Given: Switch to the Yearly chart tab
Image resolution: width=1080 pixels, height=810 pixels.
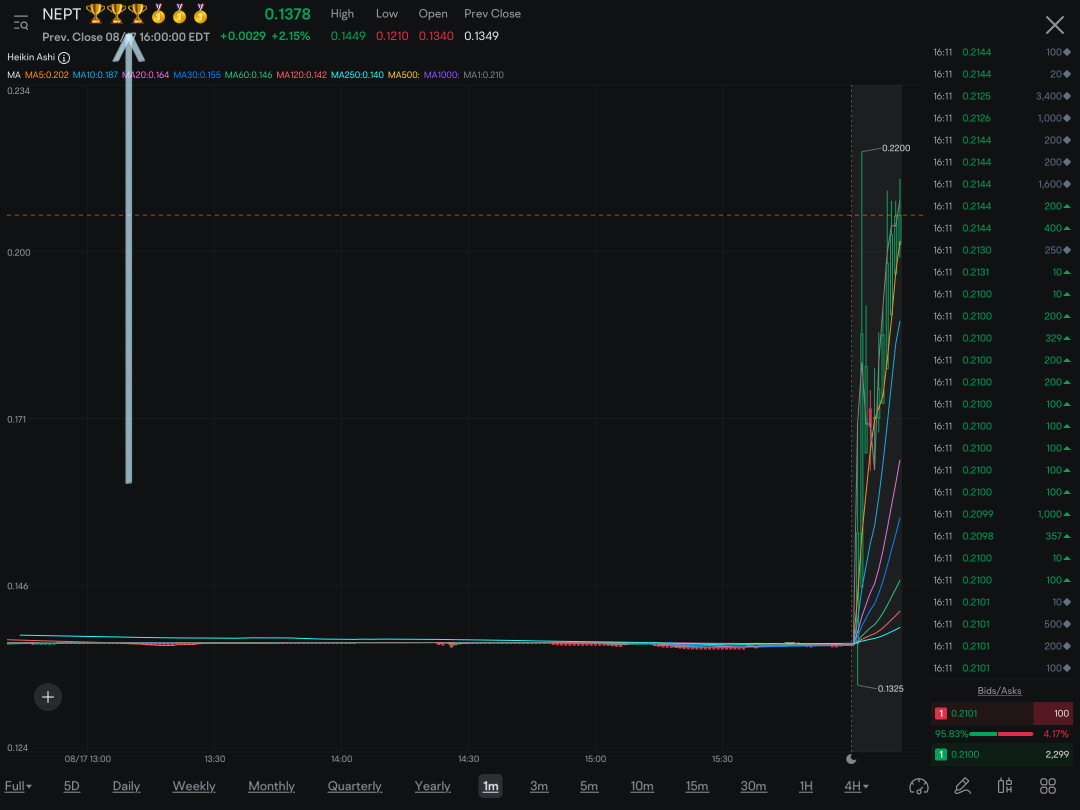Looking at the screenshot, I should [x=433, y=786].
